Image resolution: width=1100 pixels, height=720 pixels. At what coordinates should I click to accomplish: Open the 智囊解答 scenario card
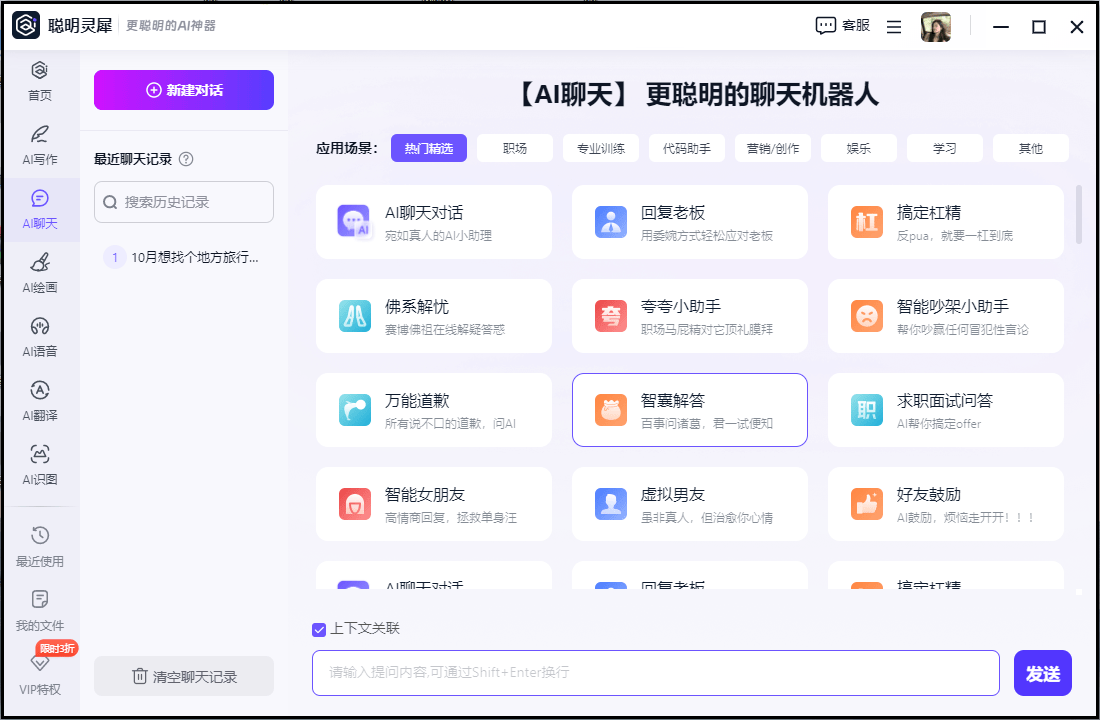pos(689,410)
